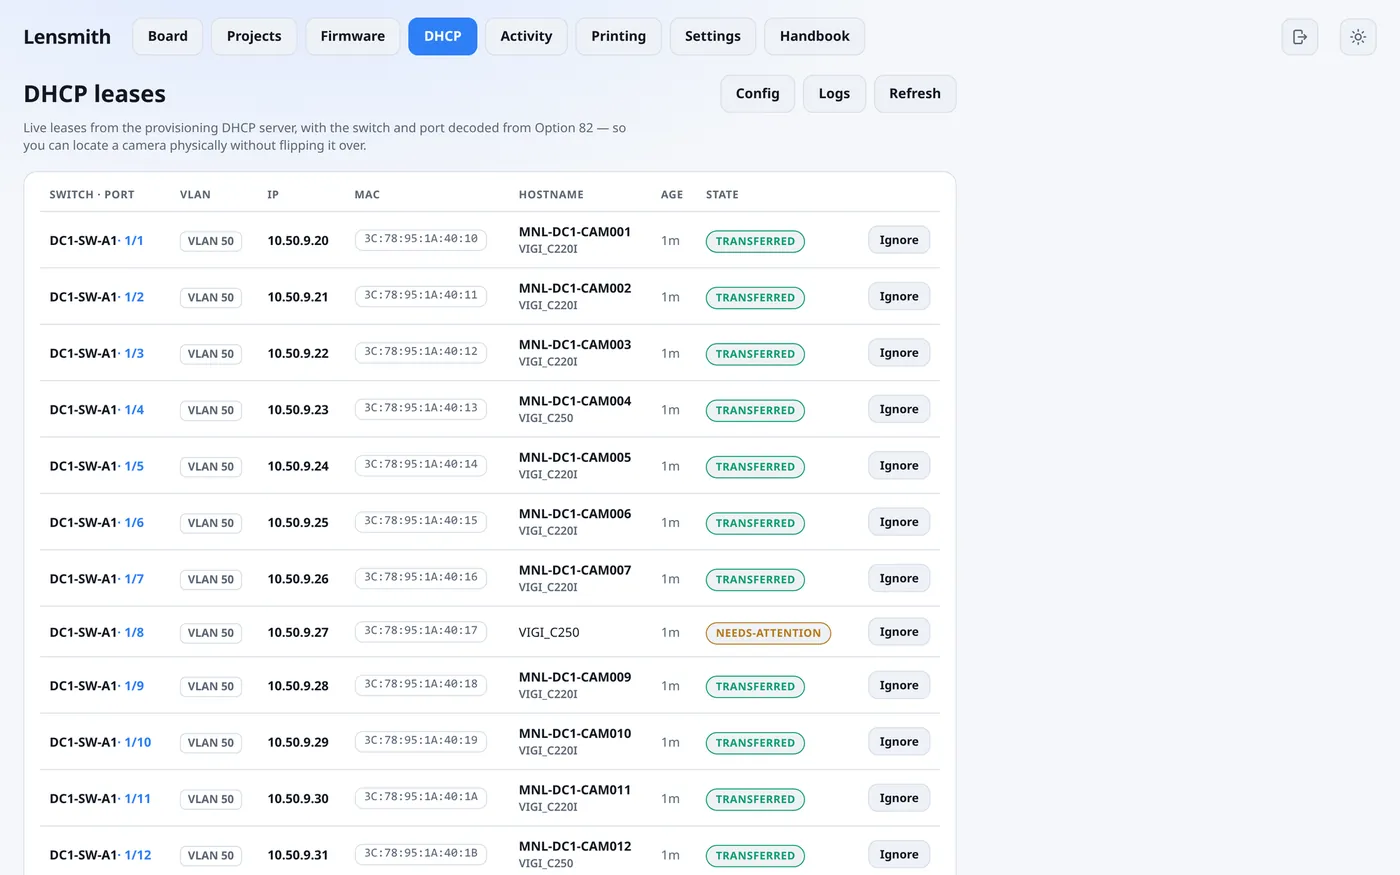Open port link 1/3
This screenshot has height=875, width=1400.
(134, 354)
